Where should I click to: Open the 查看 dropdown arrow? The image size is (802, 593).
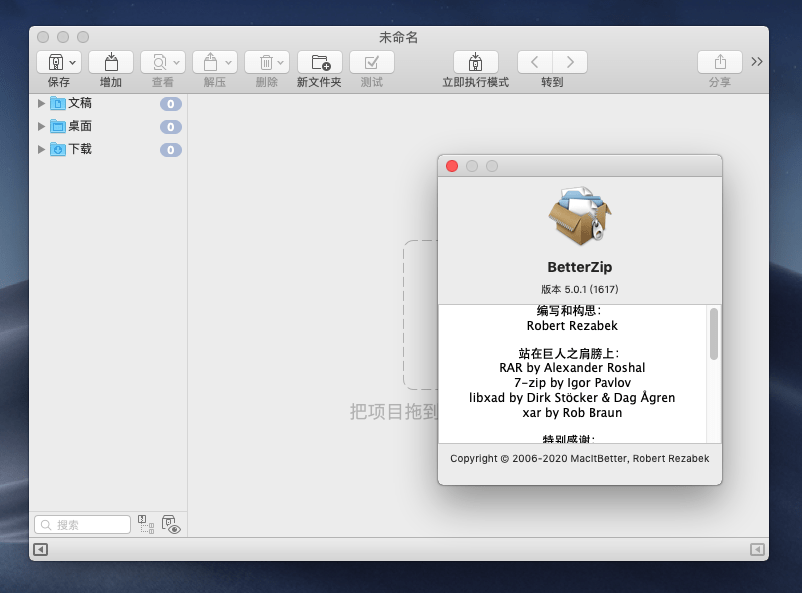point(176,62)
